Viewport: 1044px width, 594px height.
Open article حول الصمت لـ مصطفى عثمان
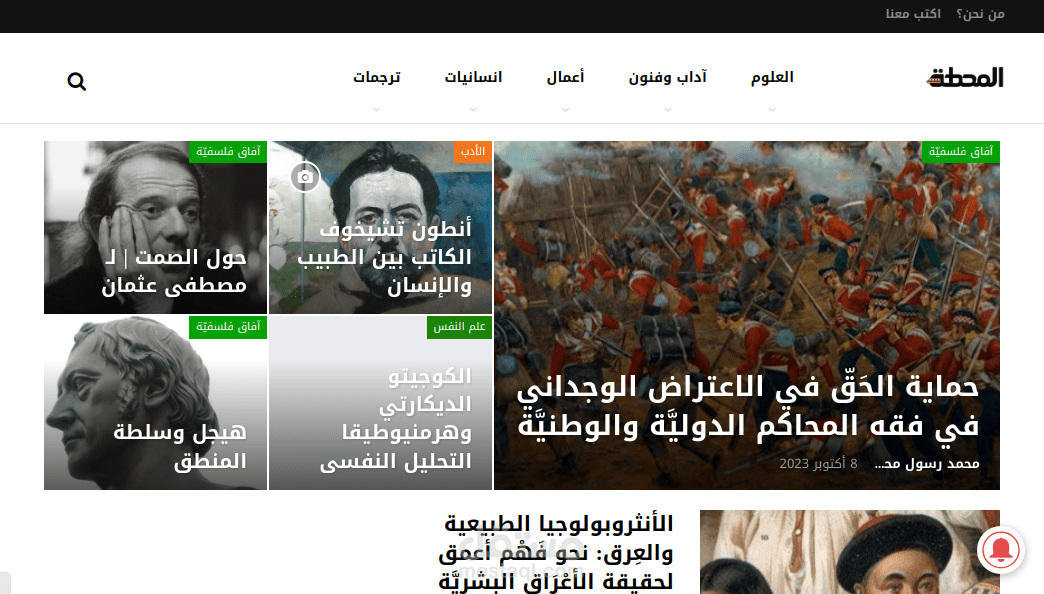pyautogui.click(x=175, y=272)
